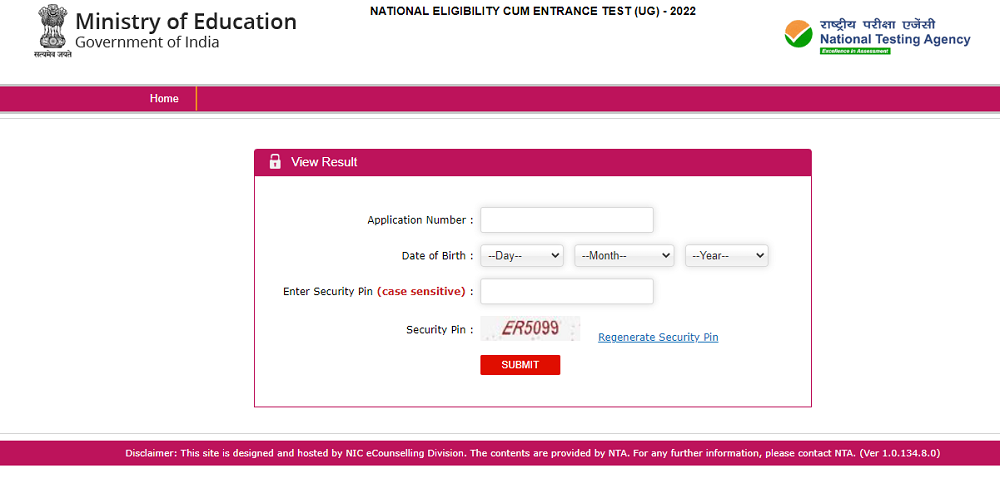
Task: Focus the Application Number input field
Action: 566,220
